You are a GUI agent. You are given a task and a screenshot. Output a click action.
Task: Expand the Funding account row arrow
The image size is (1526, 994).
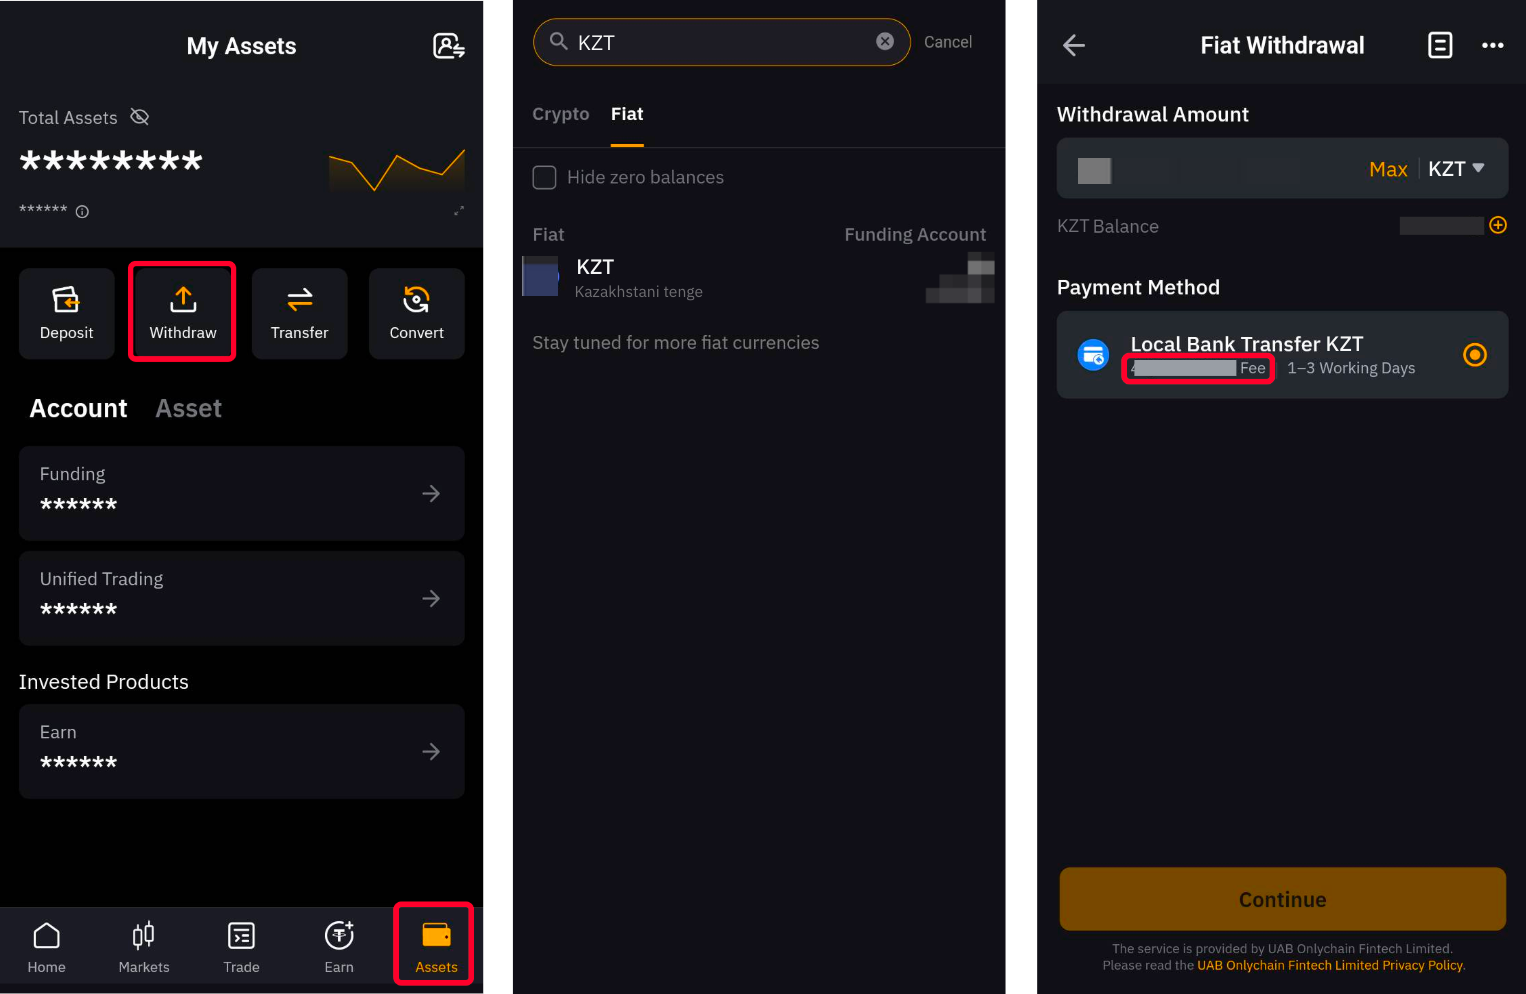pos(431,493)
